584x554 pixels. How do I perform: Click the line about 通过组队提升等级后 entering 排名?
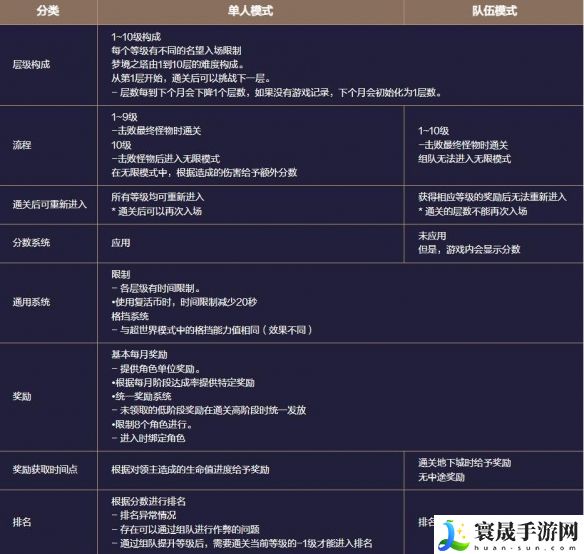click(x=242, y=543)
